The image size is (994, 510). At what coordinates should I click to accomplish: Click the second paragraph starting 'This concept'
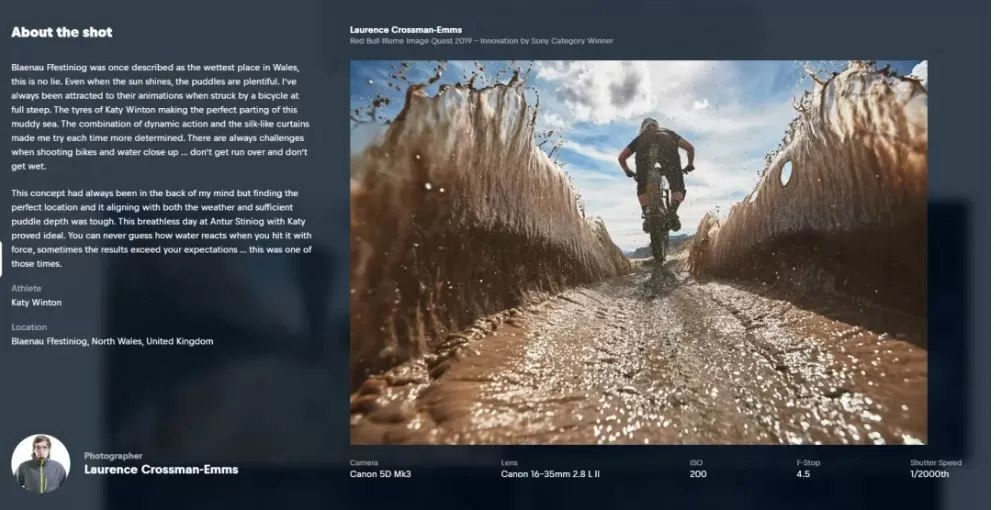pyautogui.click(x=161, y=228)
